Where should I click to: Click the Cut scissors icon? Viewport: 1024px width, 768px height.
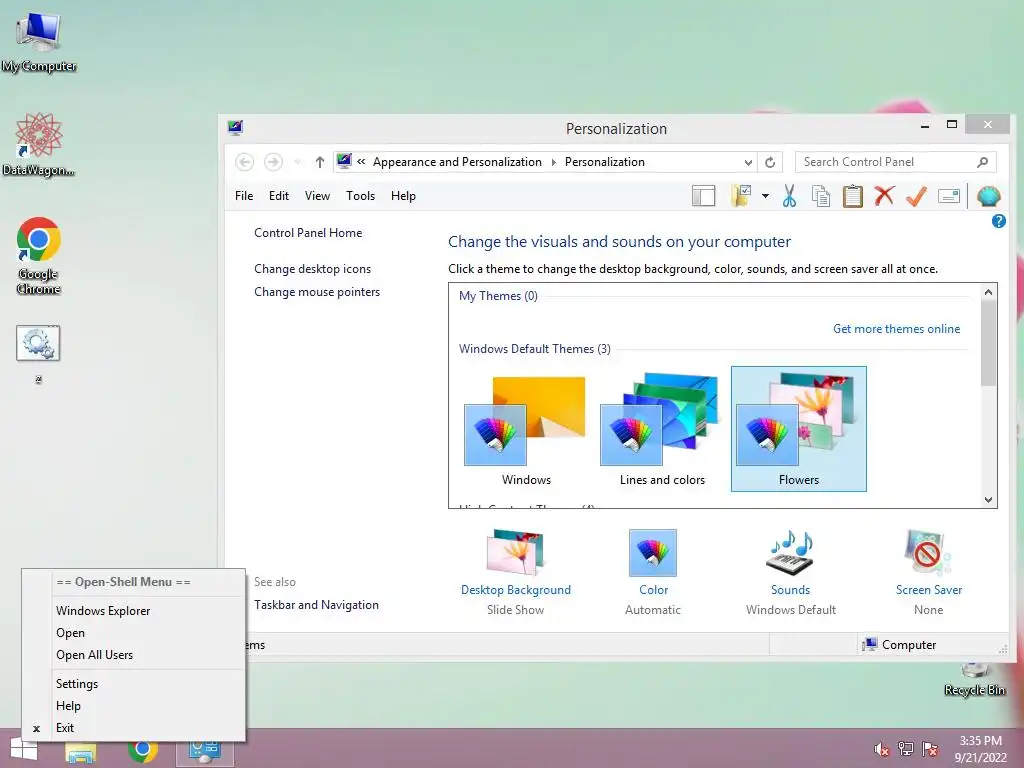click(789, 196)
